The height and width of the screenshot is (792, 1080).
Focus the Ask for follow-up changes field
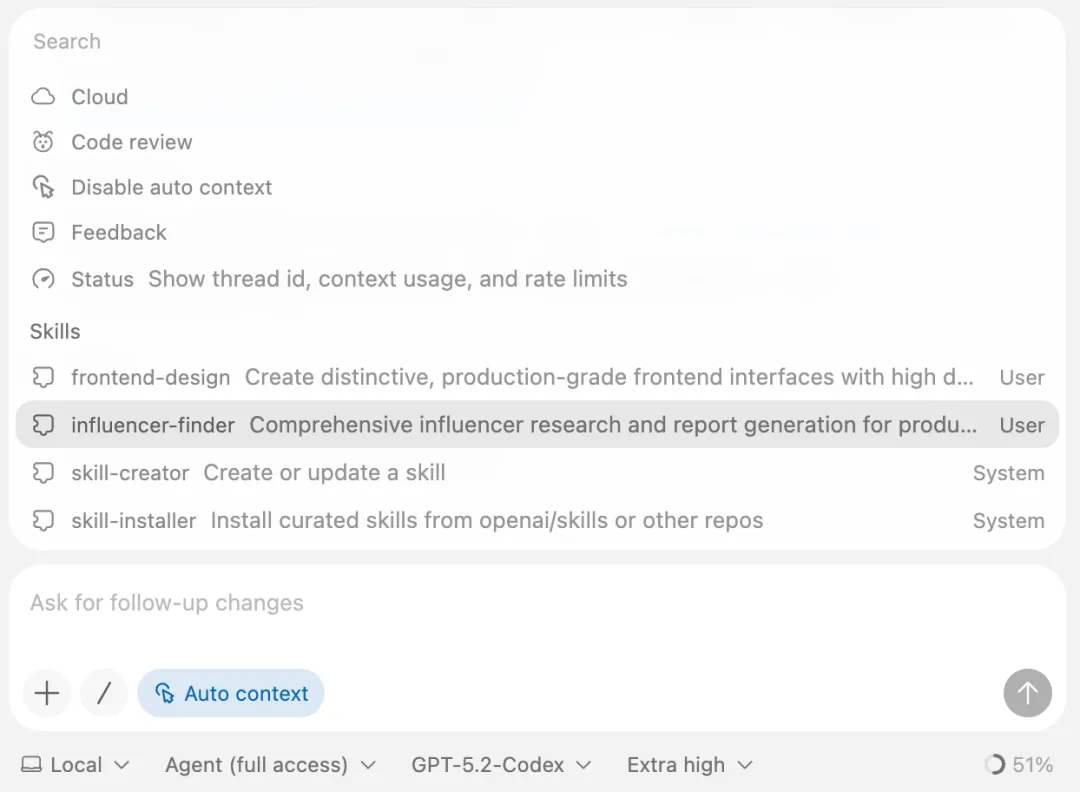[500, 603]
